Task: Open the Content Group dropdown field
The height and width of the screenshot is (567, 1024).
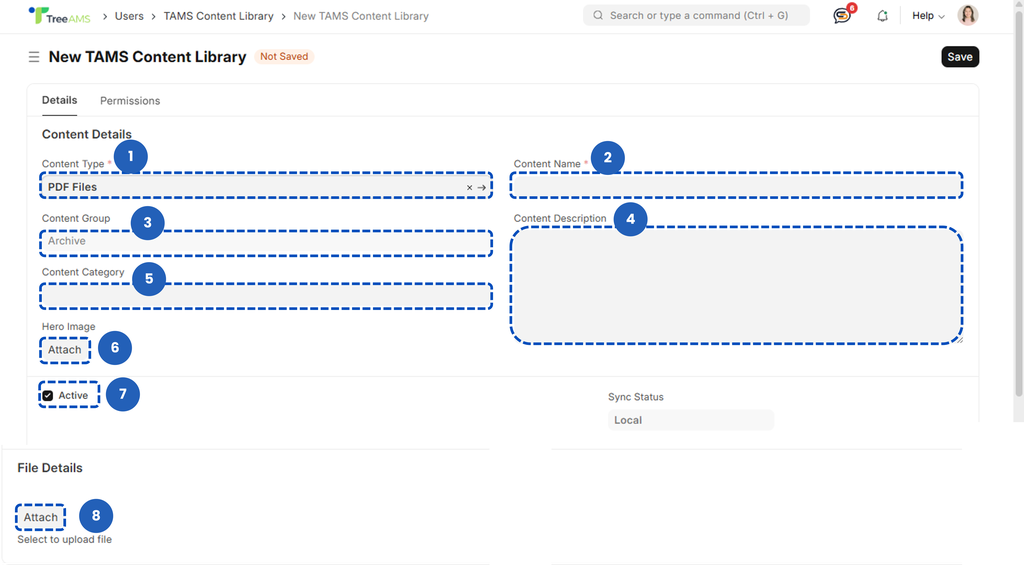Action: click(266, 242)
